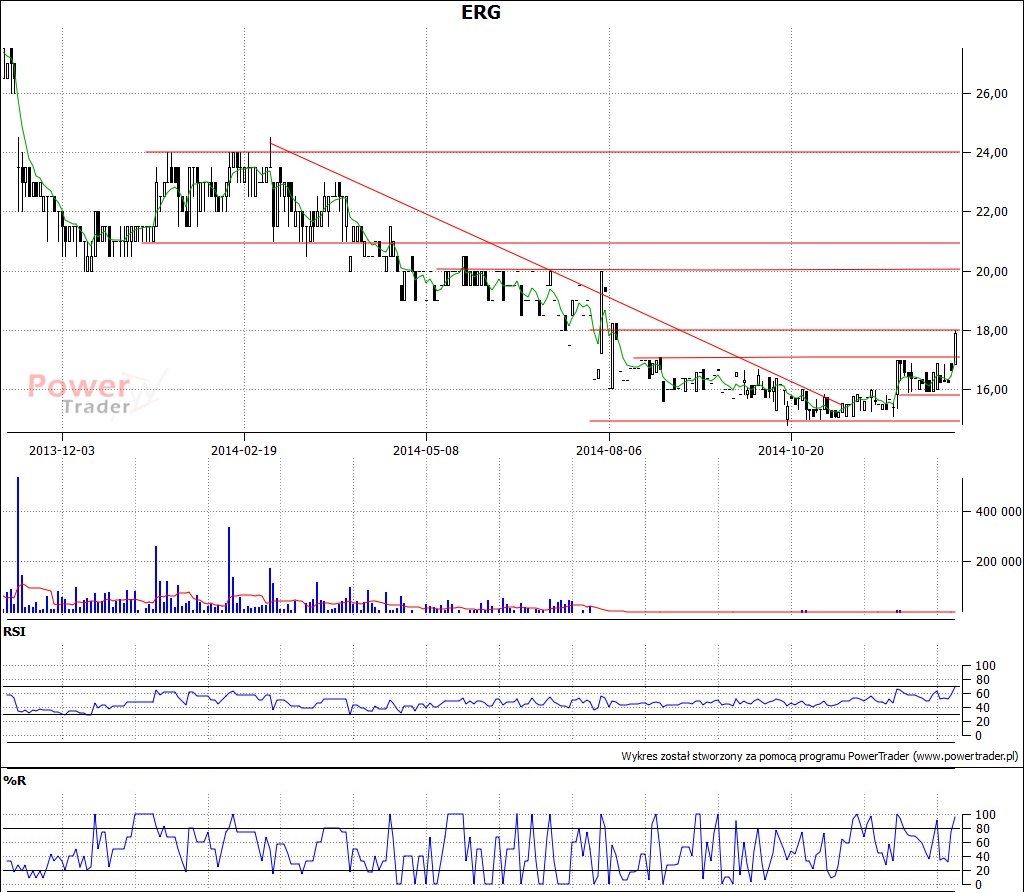Click the last candlestick reaching 18,00
Screen dimensions: 1024x893
(956, 348)
